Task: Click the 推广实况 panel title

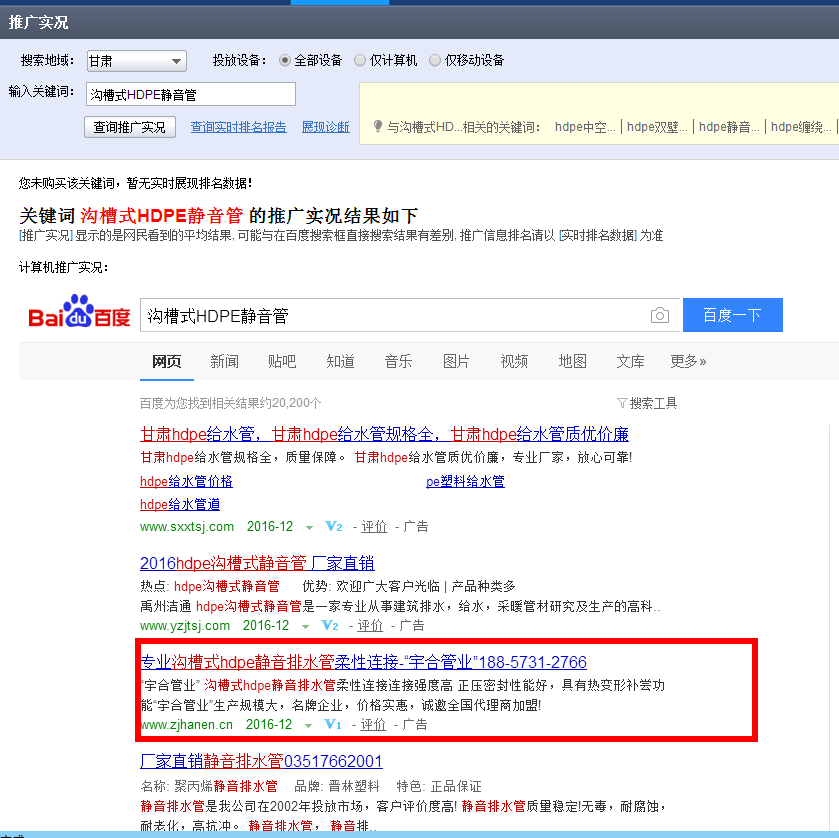Action: point(38,22)
